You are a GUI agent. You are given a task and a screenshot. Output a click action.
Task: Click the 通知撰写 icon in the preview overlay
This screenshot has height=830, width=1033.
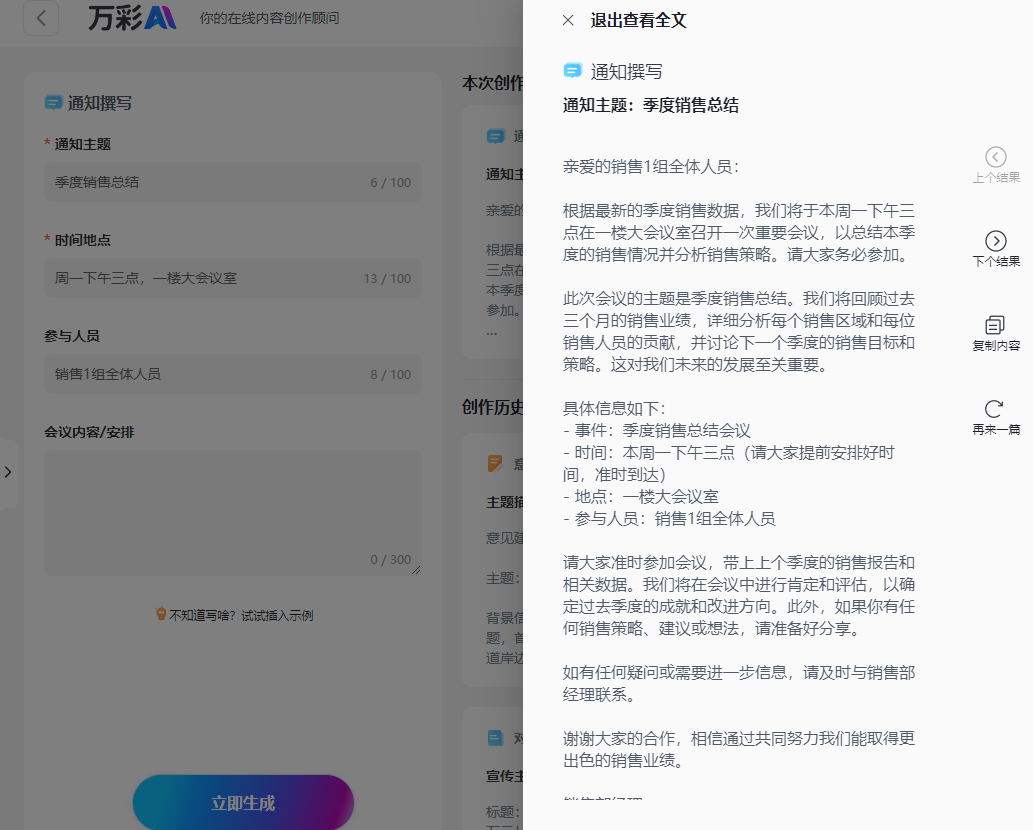click(573, 70)
